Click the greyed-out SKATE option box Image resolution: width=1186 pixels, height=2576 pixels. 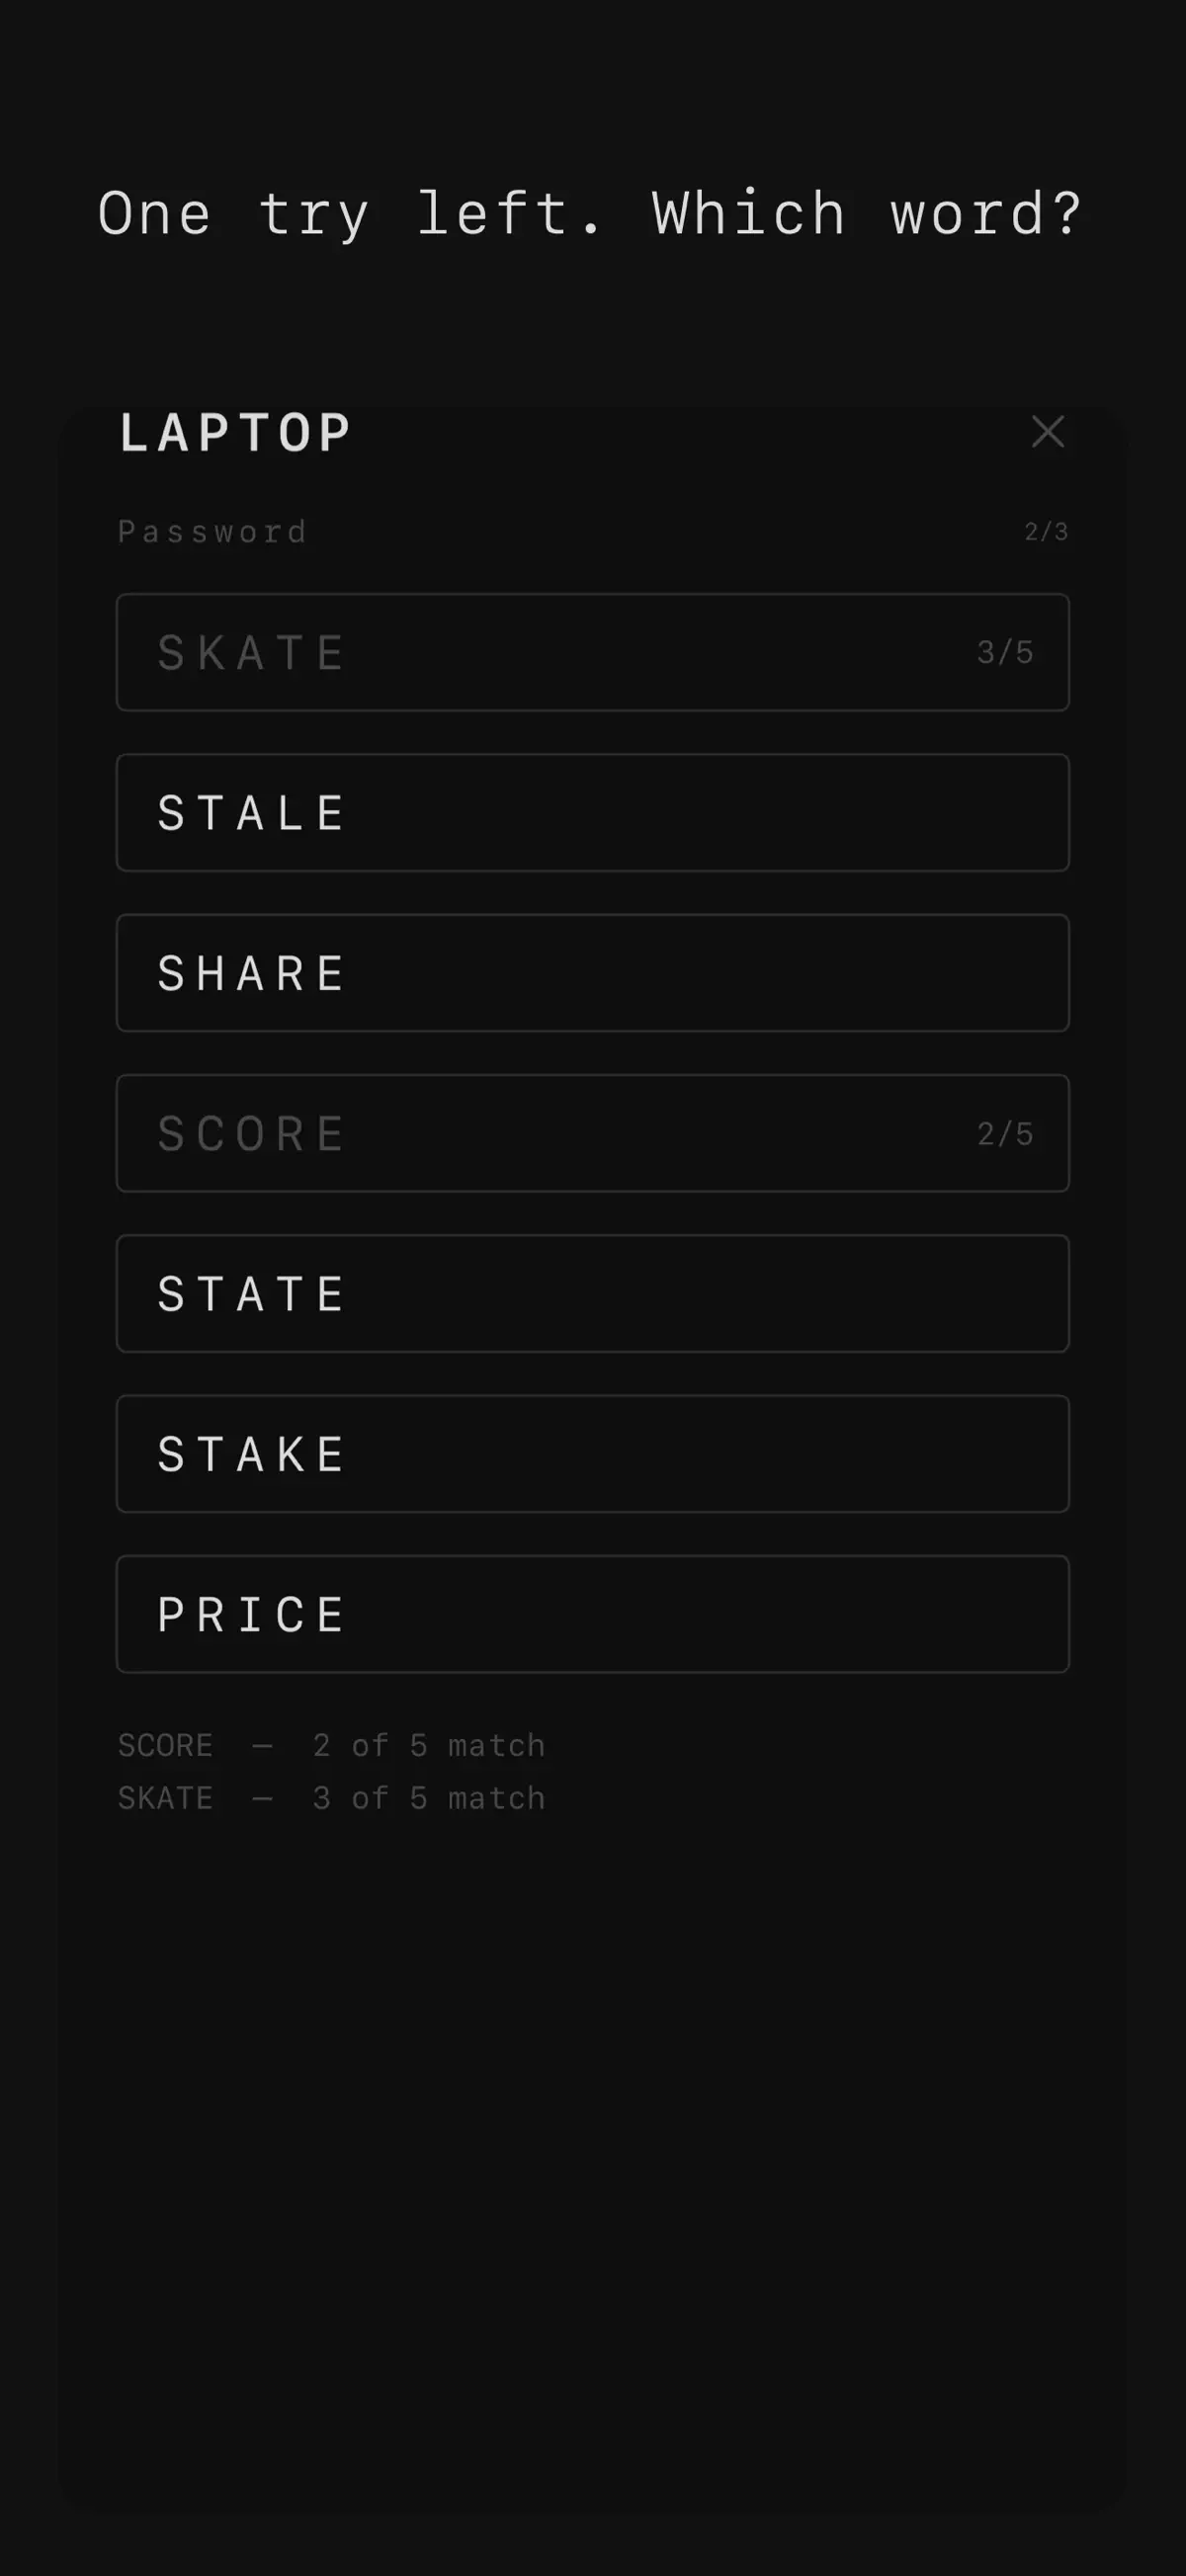click(x=593, y=652)
